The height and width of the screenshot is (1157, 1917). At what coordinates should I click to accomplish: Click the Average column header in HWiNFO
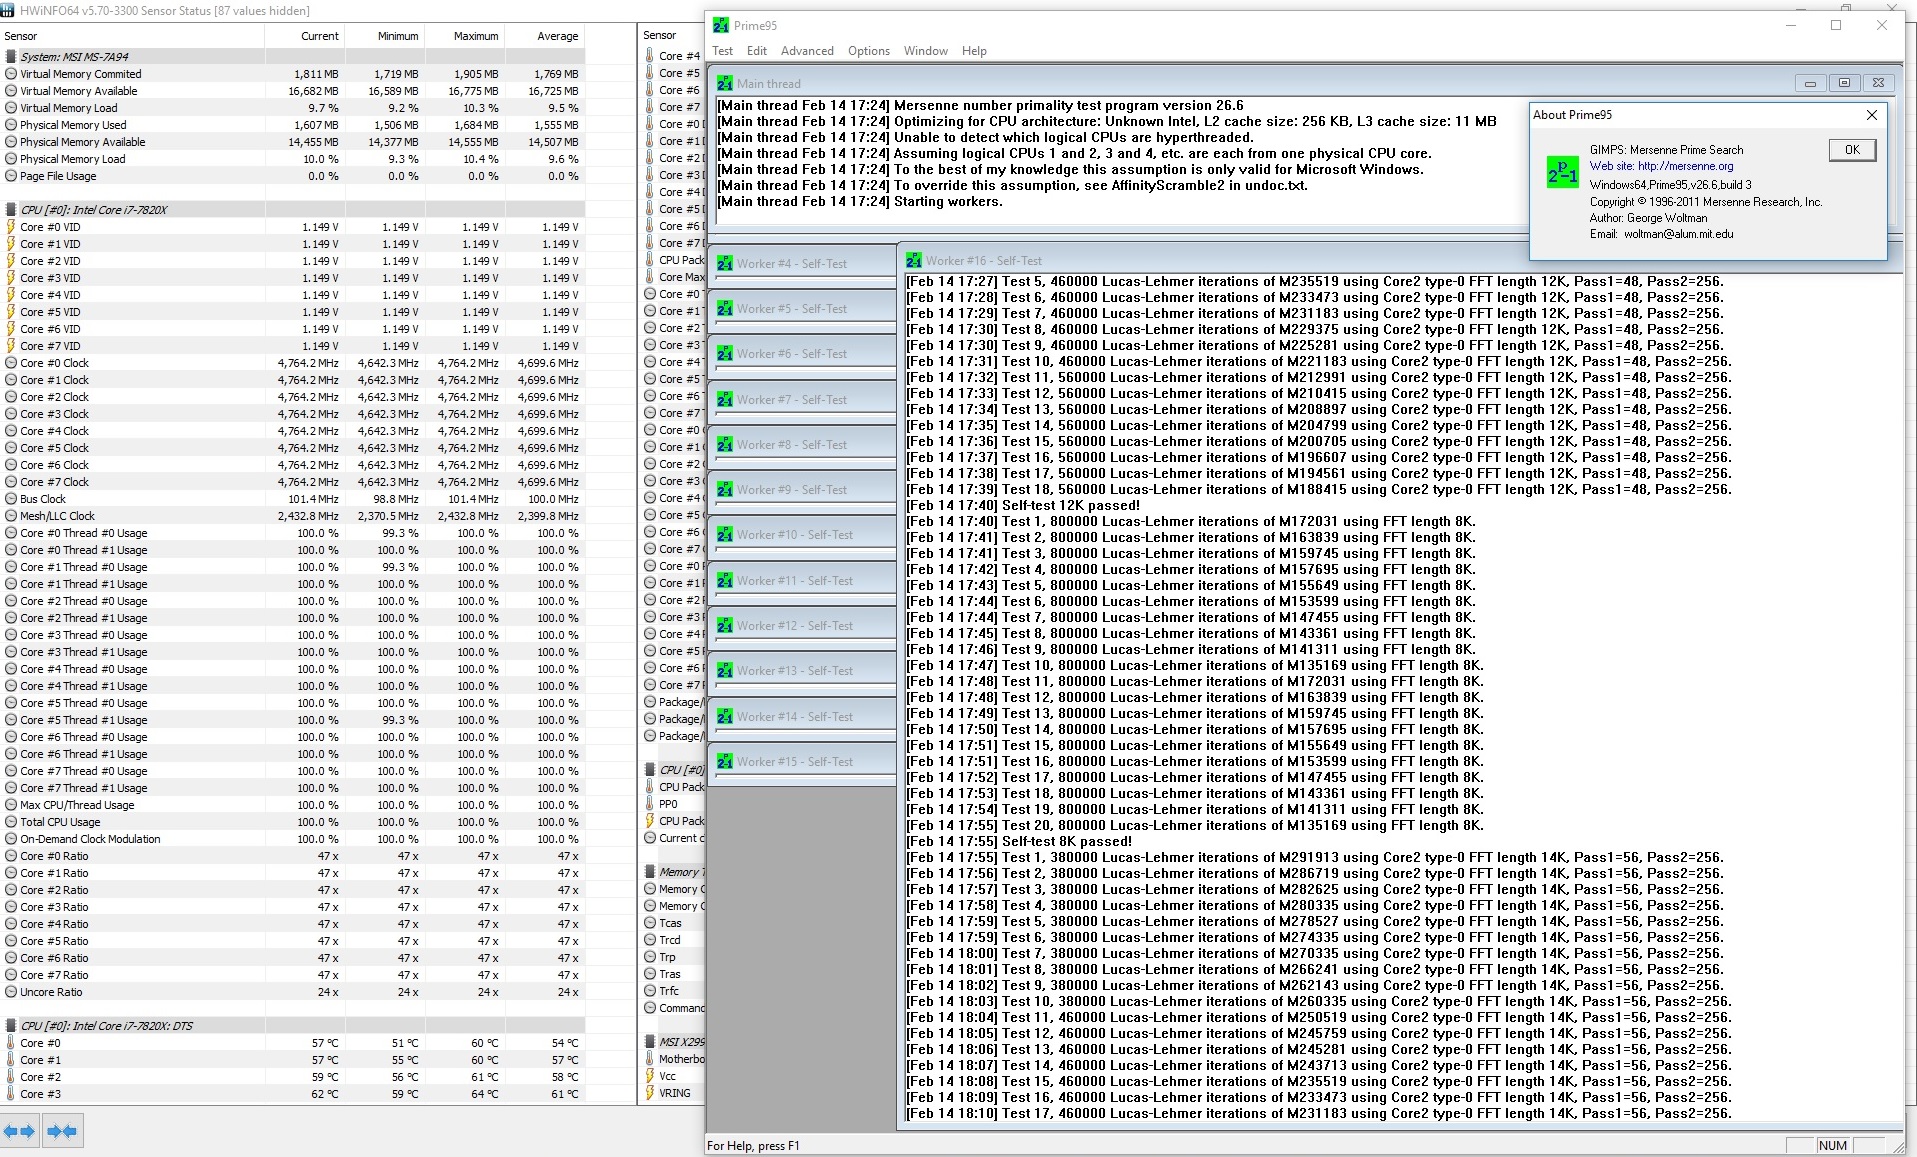pyautogui.click(x=545, y=36)
